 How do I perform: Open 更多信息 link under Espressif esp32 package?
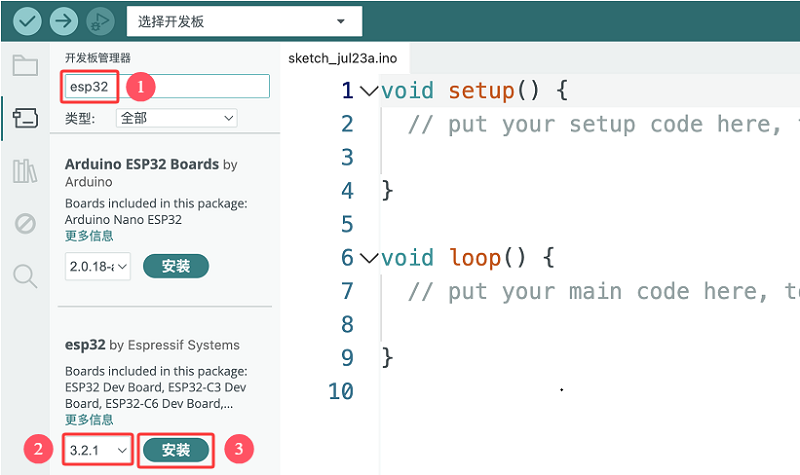89,419
